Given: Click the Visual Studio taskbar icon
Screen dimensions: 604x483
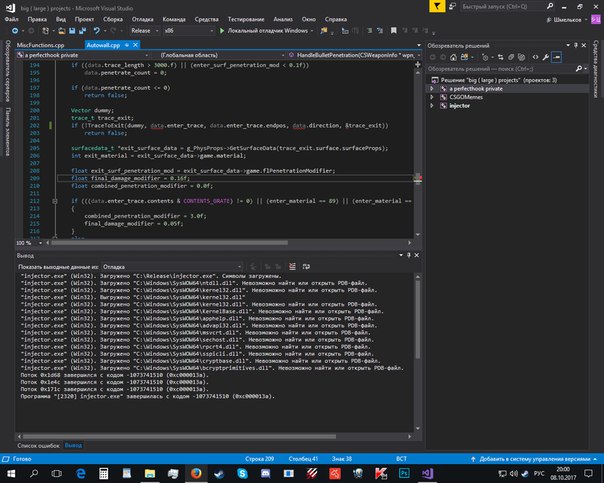Looking at the screenshot, I should tap(427, 472).
